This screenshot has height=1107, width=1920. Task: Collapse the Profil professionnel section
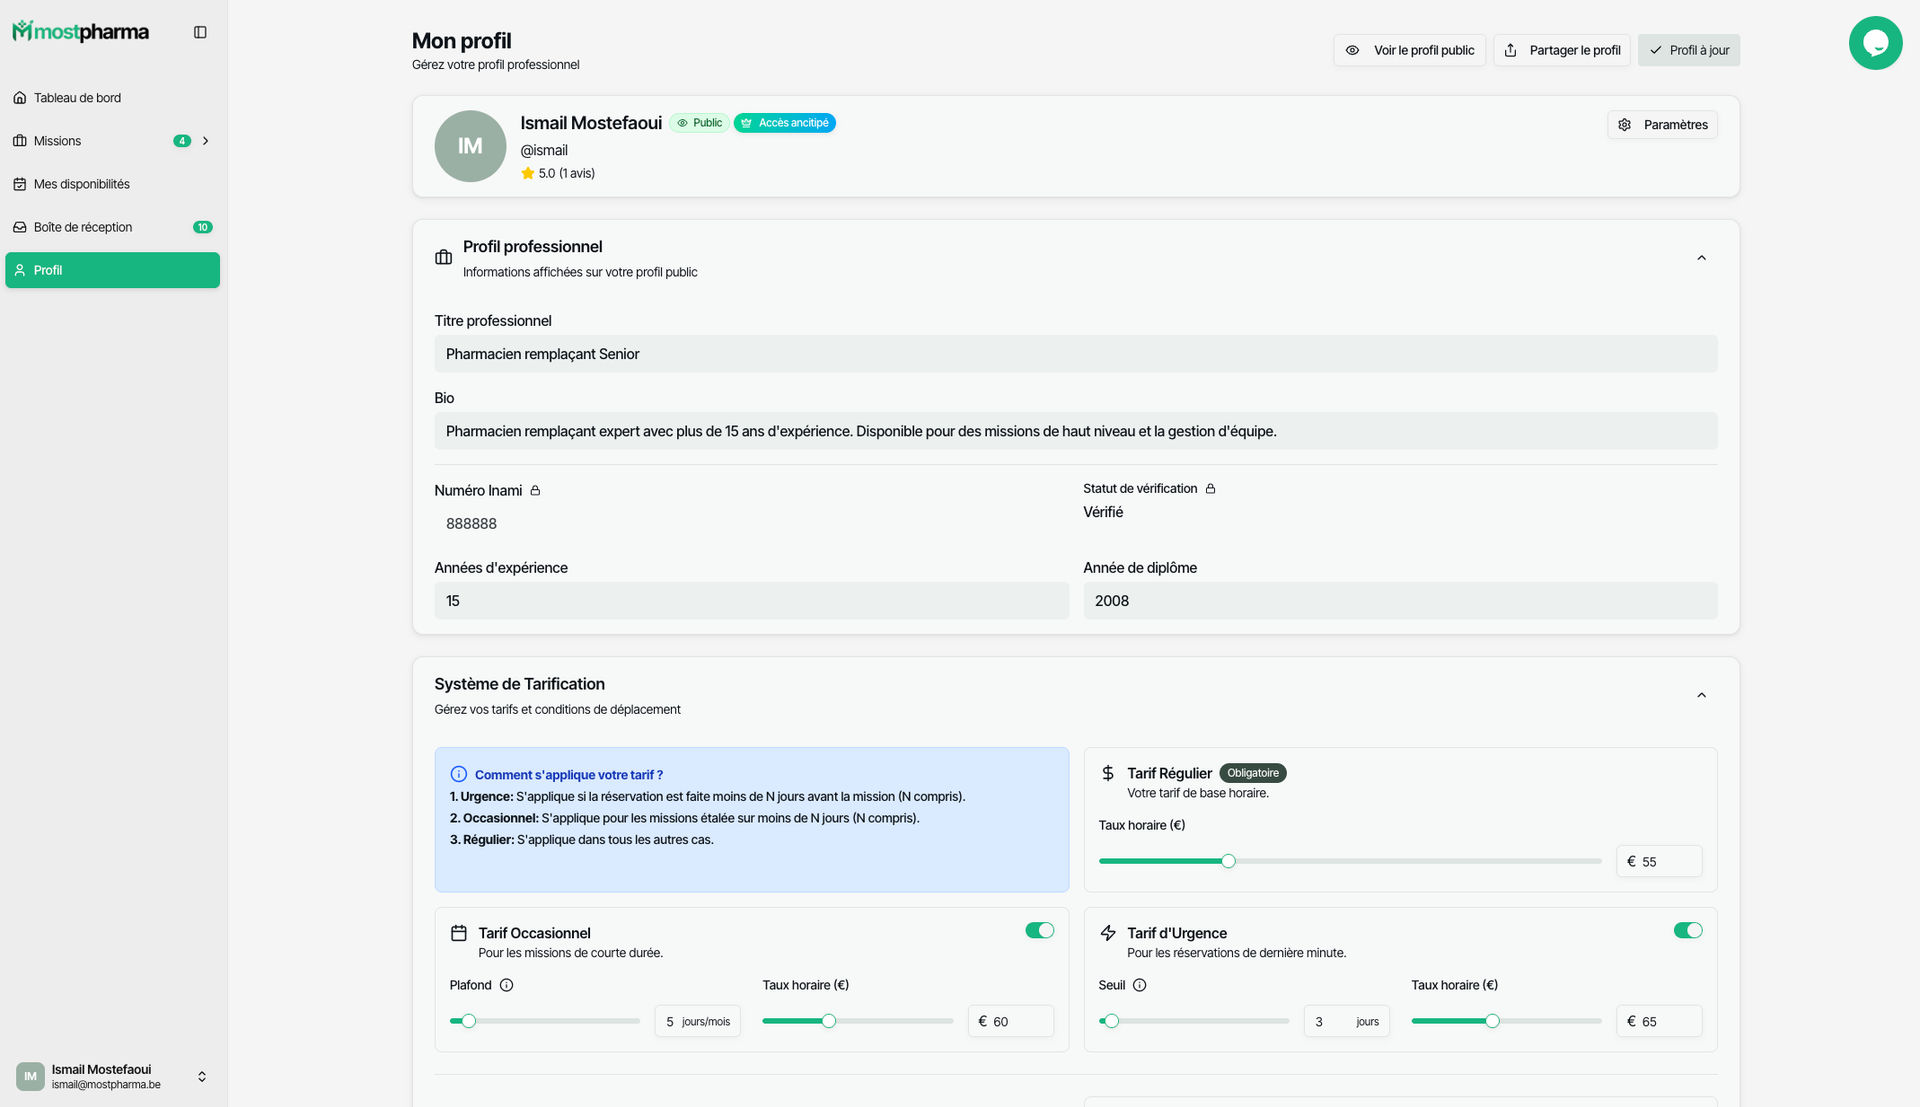(x=1701, y=258)
